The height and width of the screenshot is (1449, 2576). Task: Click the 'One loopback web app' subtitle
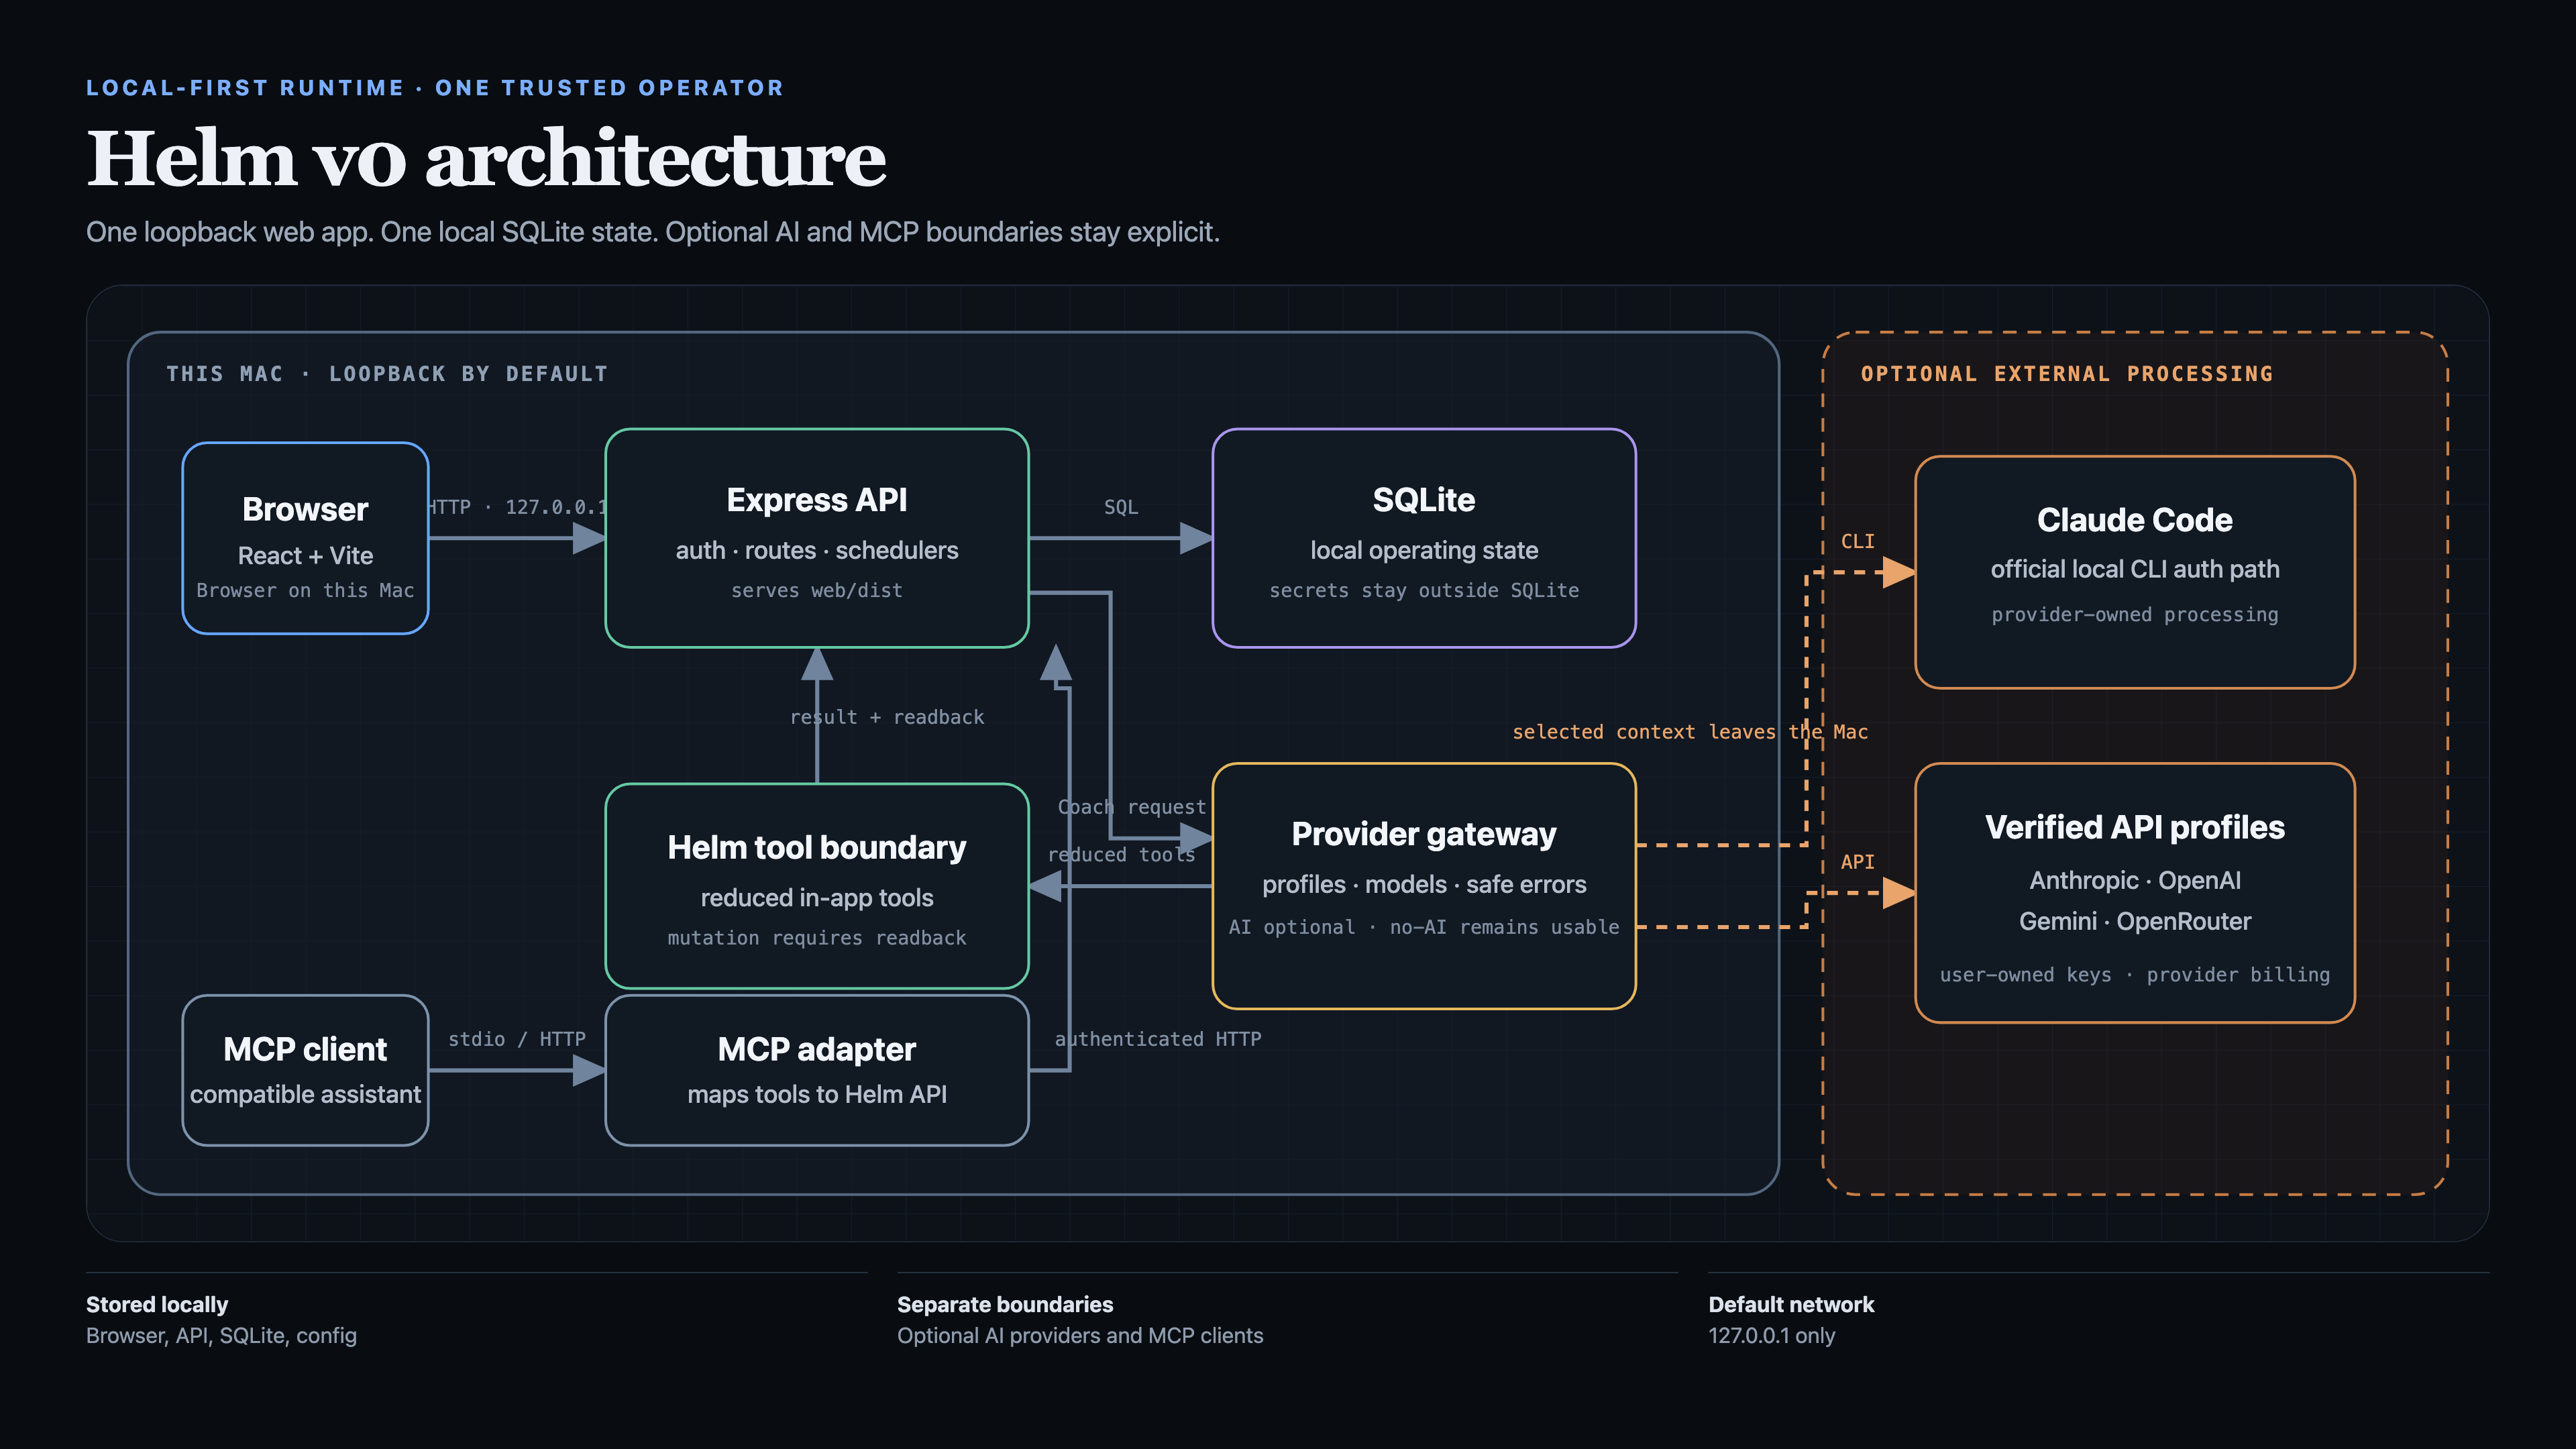click(652, 232)
